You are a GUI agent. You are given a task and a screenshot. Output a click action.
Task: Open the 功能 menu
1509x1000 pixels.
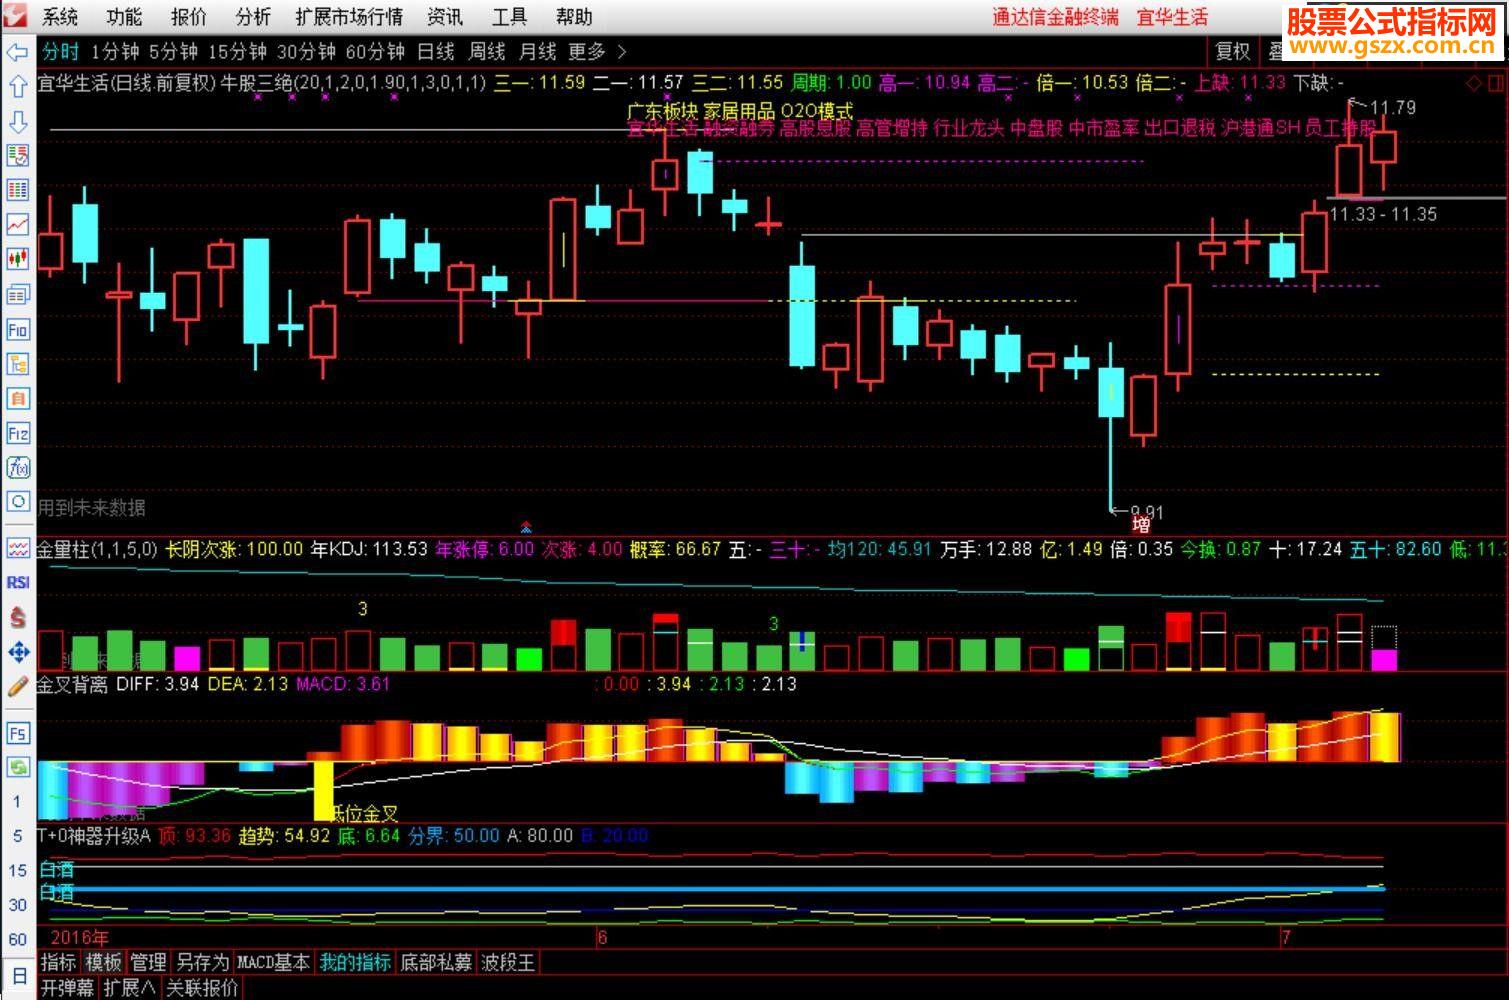[x=124, y=17]
